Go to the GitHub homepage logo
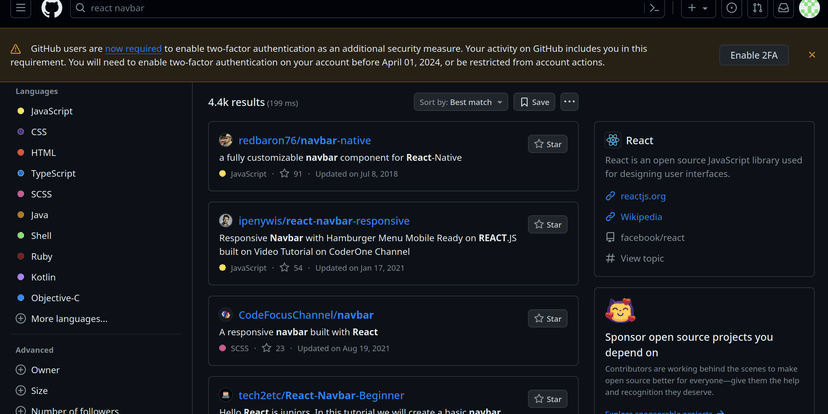 tap(52, 7)
